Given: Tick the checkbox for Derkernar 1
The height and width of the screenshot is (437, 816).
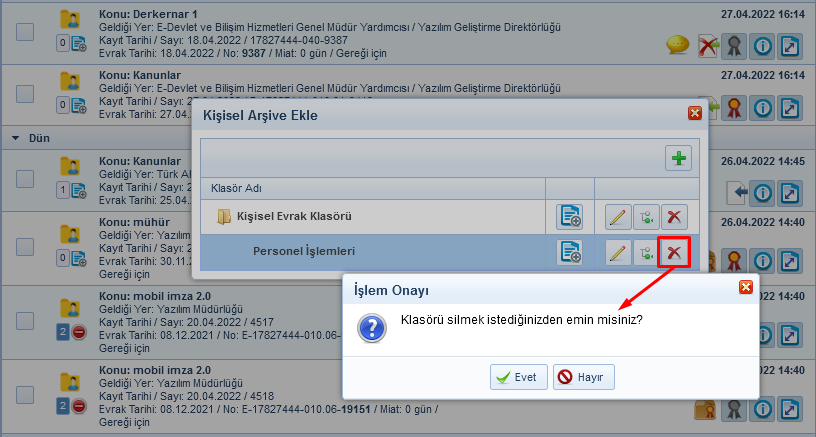Looking at the screenshot, I should 25,32.
